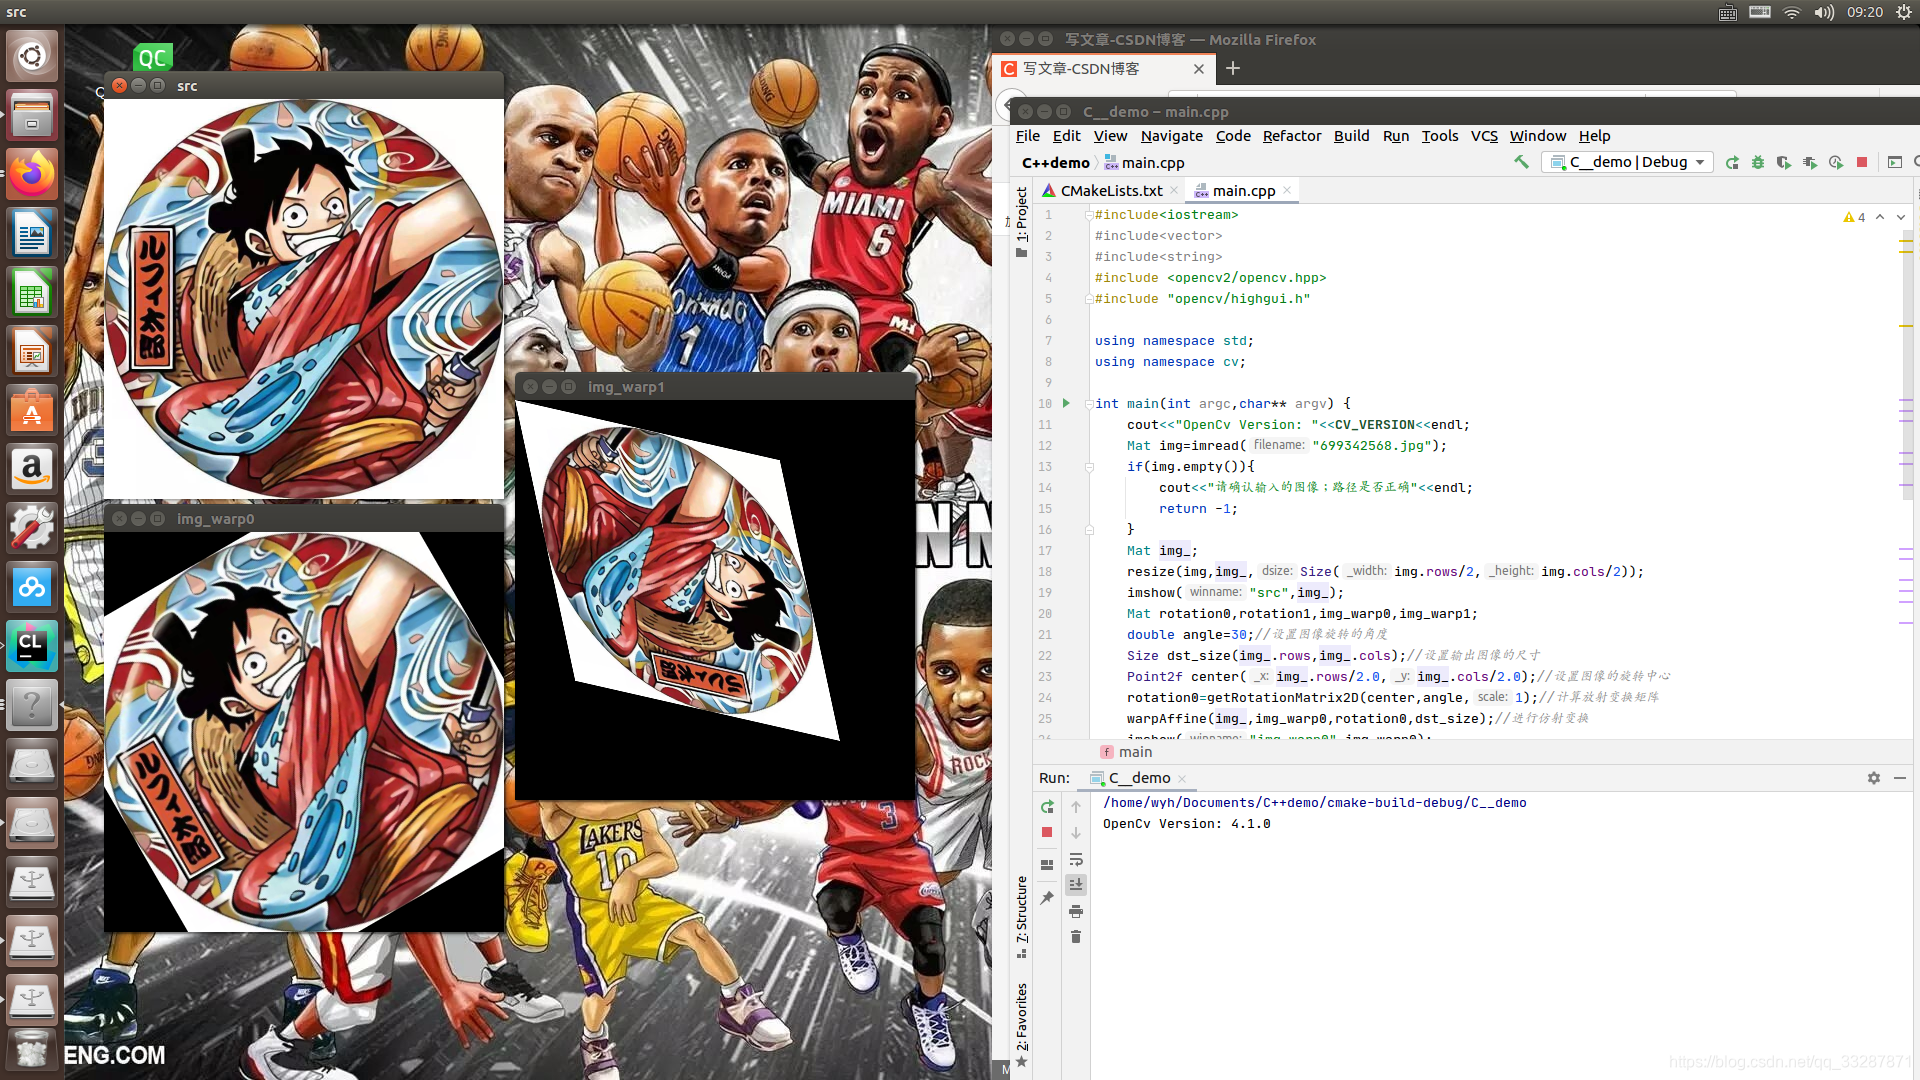
Task: Open the C__demo | Debug configuration dropdown
Action: [1627, 162]
